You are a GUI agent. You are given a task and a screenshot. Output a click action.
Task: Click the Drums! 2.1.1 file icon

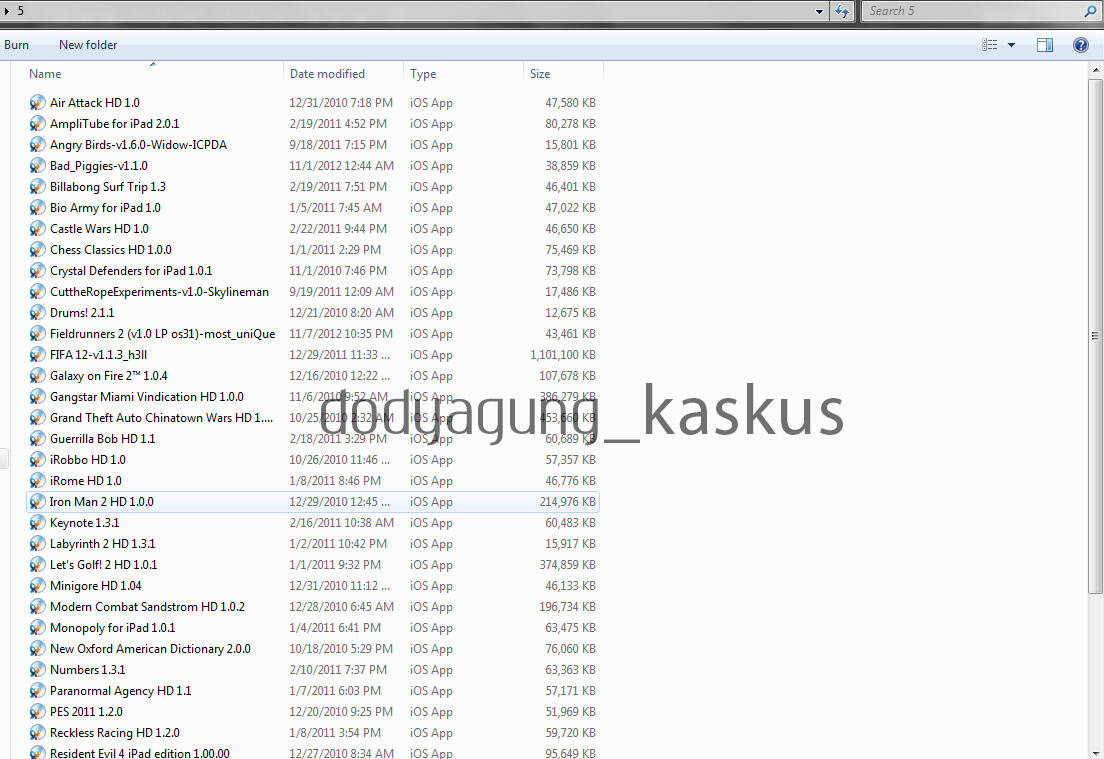coord(37,313)
